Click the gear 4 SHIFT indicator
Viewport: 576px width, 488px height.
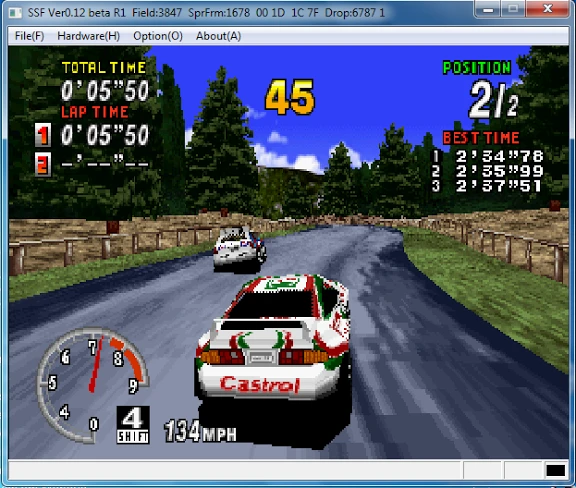133,424
